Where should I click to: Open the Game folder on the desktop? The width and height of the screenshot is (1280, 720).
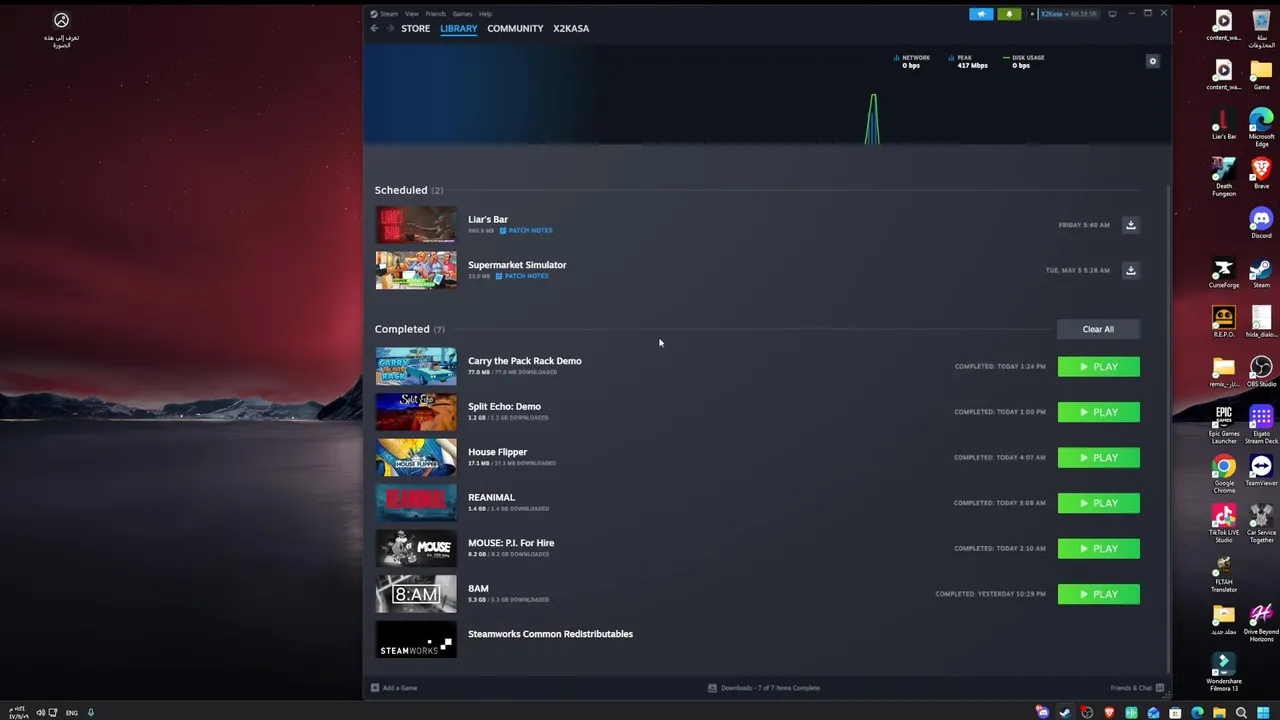click(1261, 74)
